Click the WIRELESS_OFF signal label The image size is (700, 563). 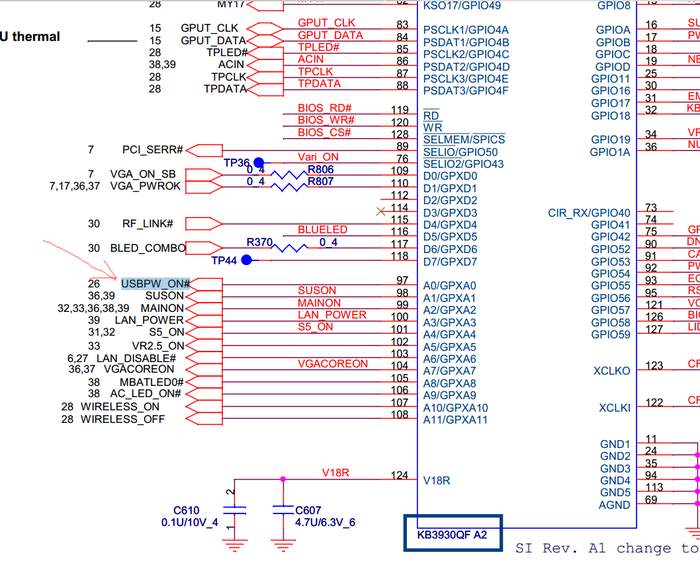[123, 419]
